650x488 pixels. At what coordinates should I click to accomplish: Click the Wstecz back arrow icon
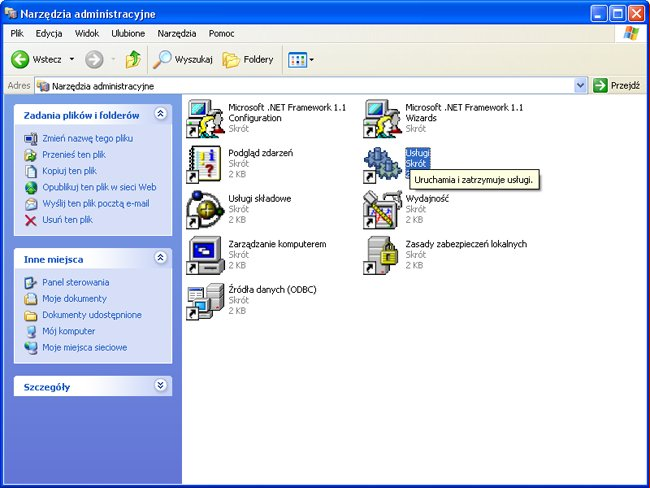tap(19, 60)
